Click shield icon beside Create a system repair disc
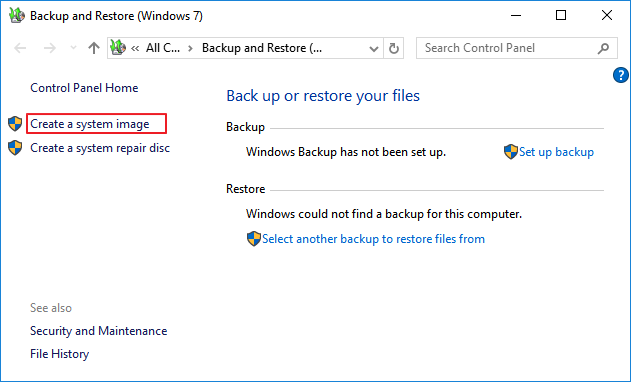 15,148
